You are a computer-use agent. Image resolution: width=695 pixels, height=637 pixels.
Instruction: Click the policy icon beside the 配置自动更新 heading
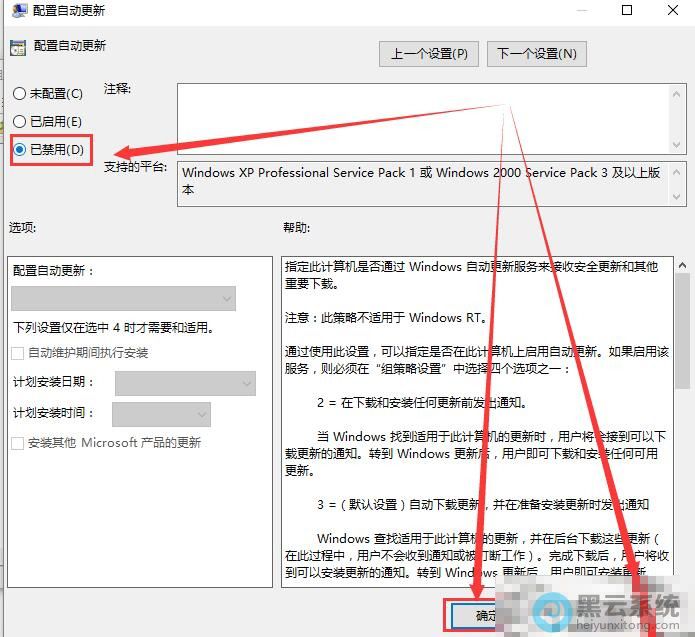pyautogui.click(x=18, y=47)
